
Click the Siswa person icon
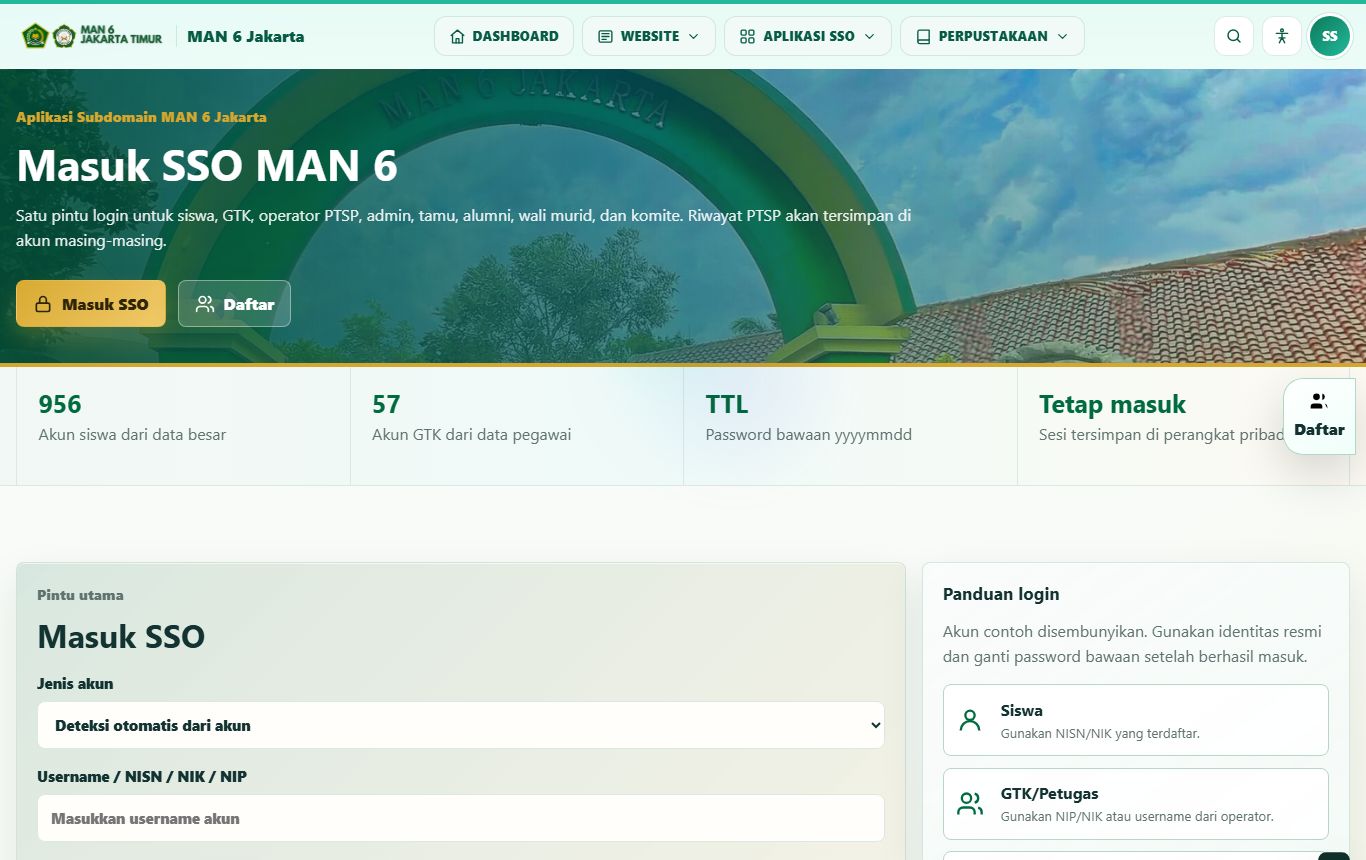(970, 720)
